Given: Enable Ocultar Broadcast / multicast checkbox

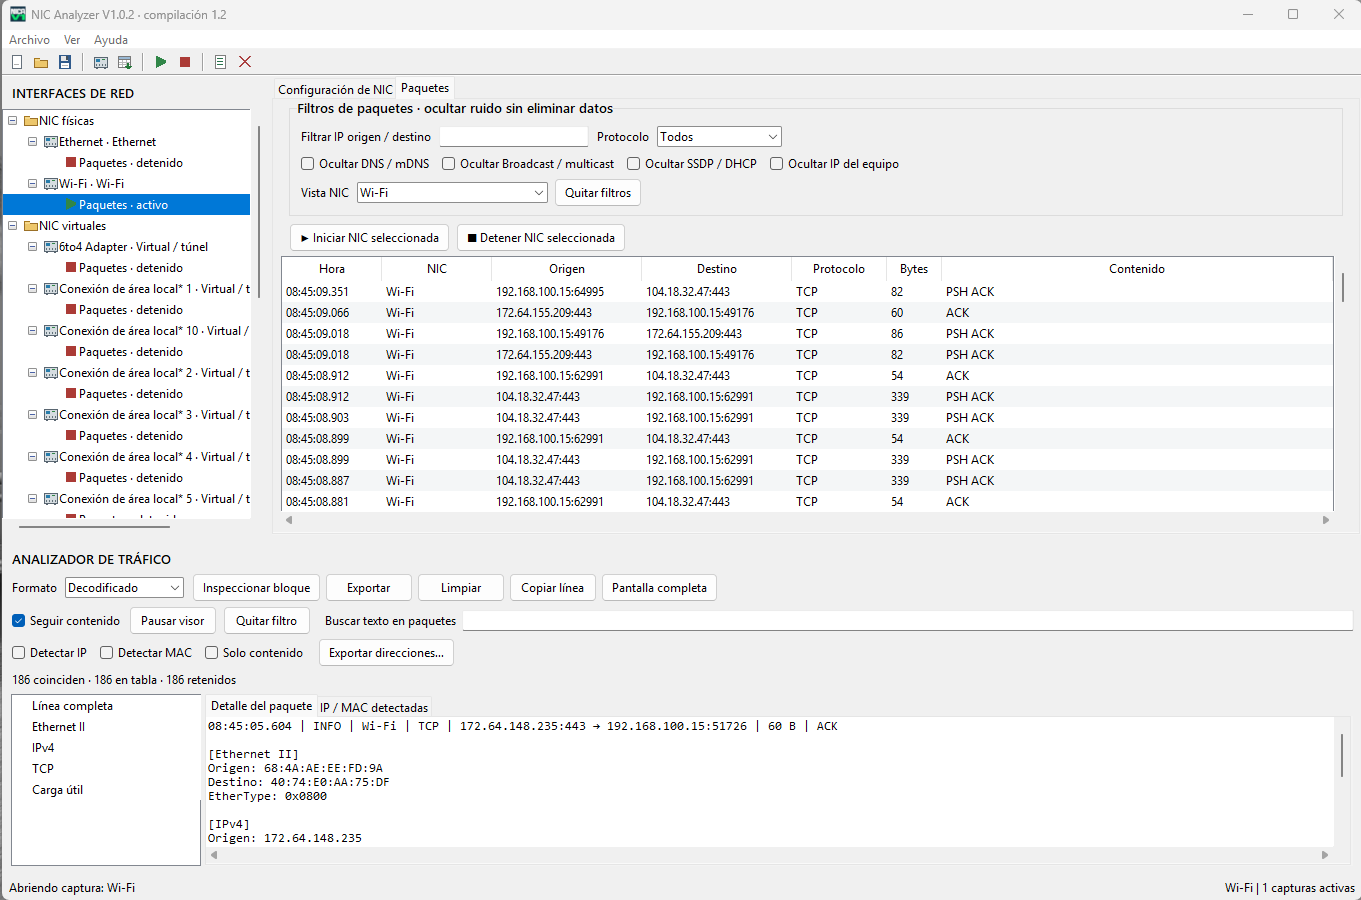Looking at the screenshot, I should click(449, 164).
